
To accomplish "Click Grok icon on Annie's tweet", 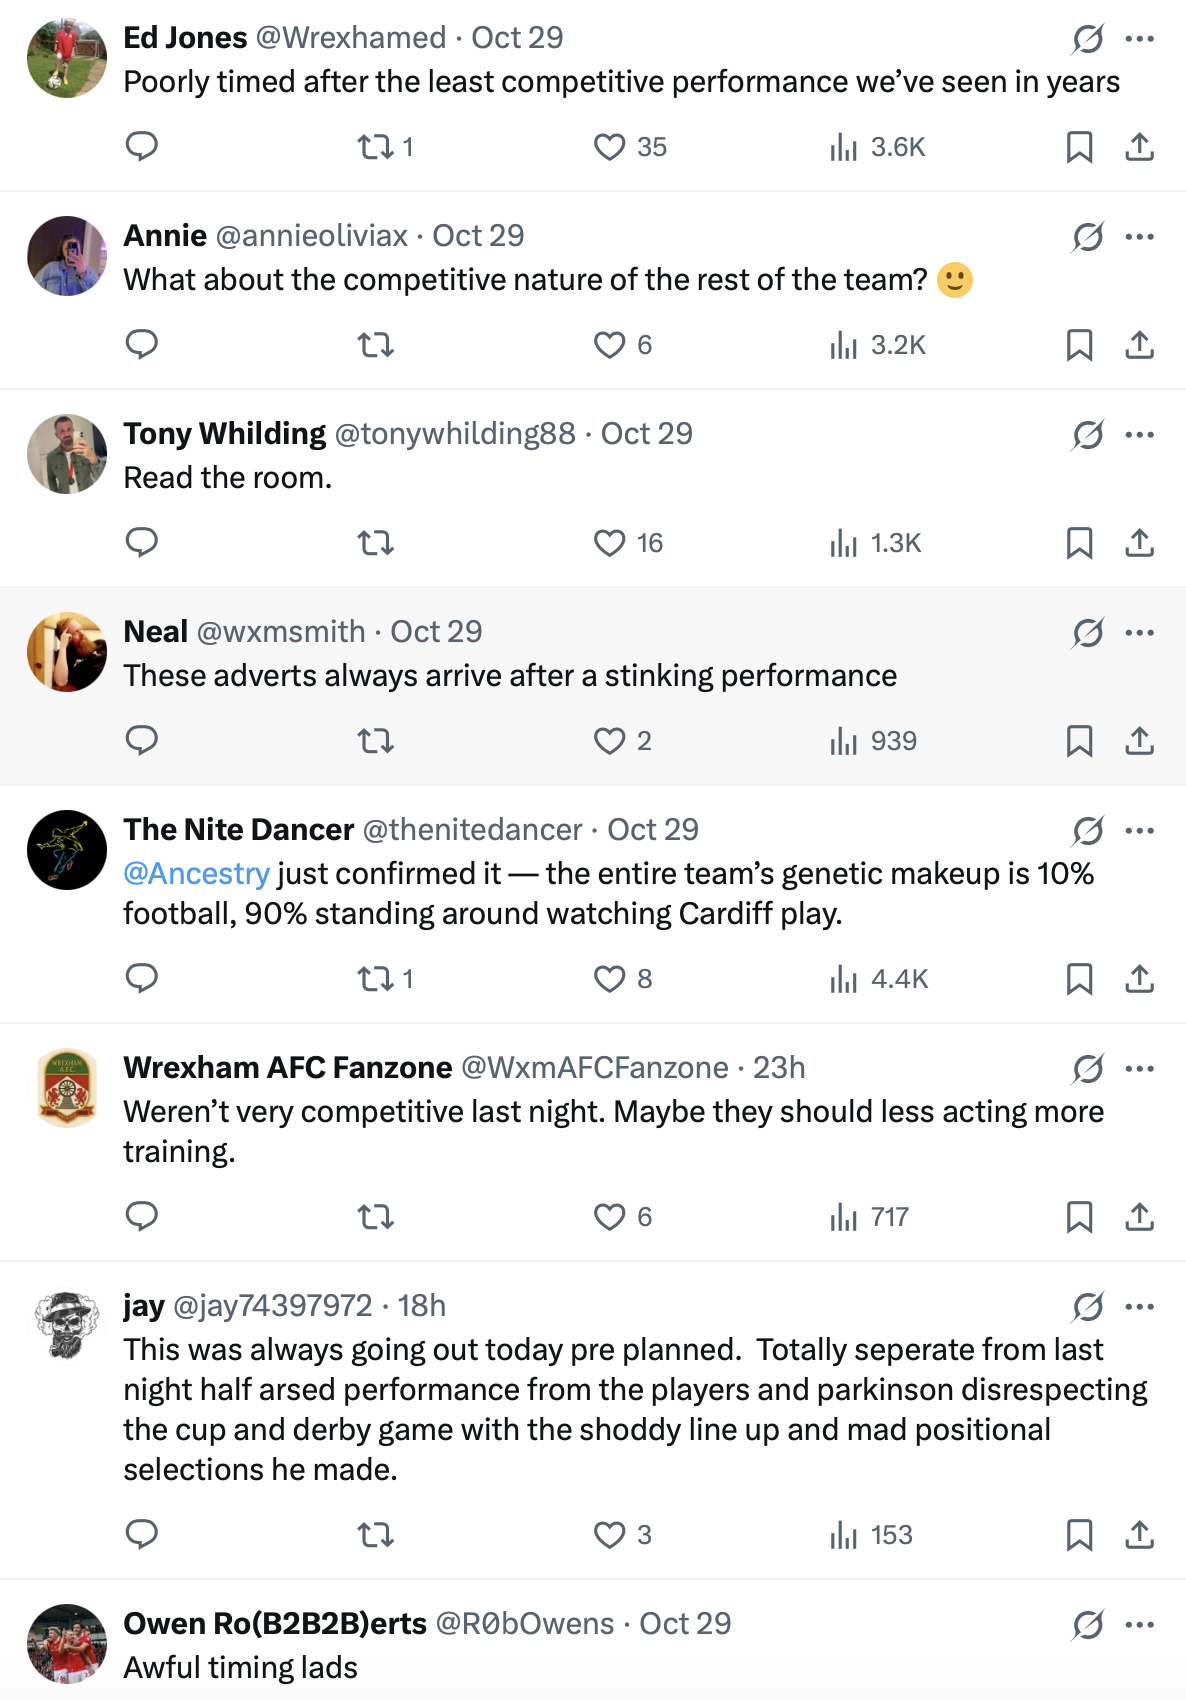I will 1088,237.
